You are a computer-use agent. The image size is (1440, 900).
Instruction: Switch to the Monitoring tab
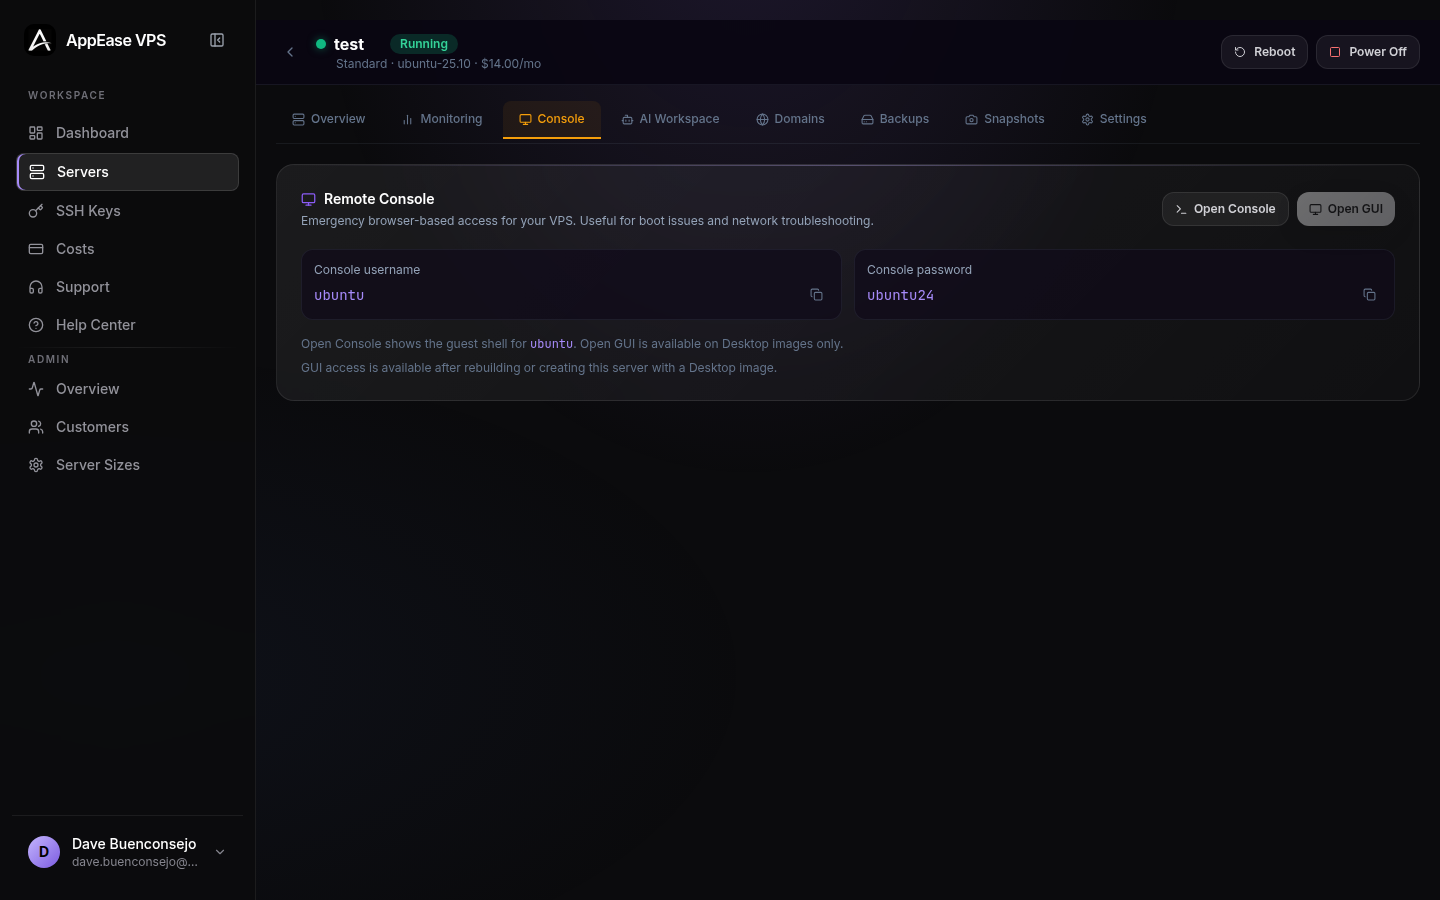pyautogui.click(x=442, y=119)
